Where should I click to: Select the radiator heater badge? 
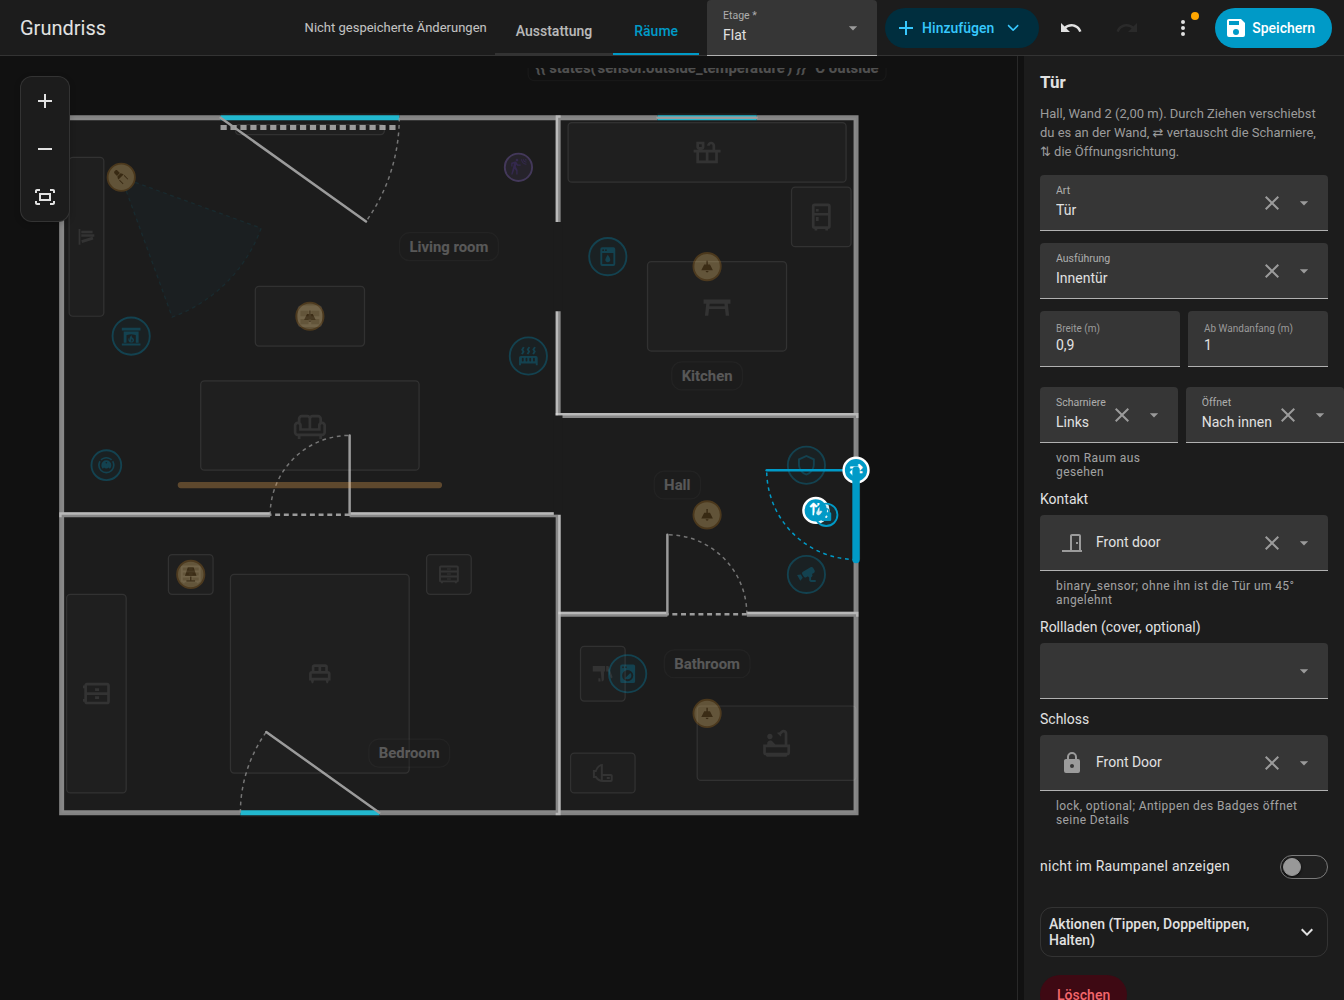click(x=528, y=356)
